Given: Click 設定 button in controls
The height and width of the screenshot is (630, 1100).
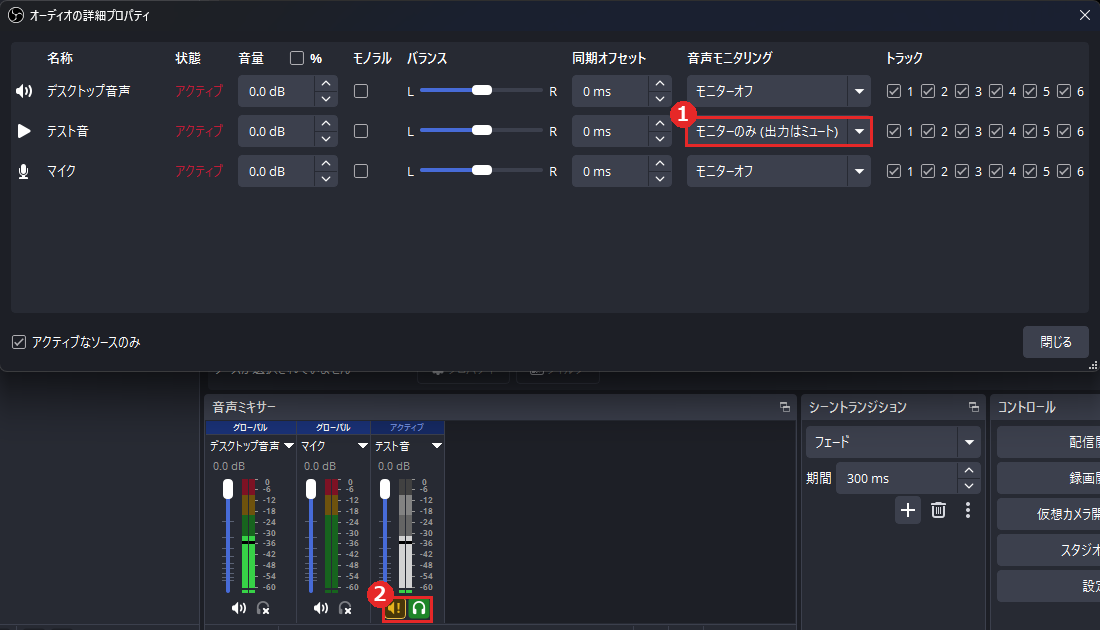Looking at the screenshot, I should point(1049,586).
